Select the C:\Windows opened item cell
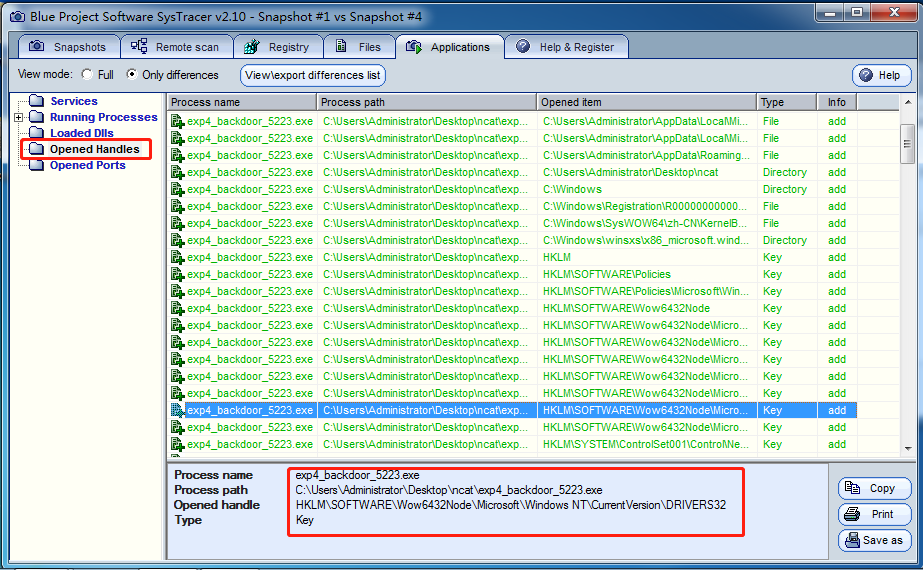923x570 pixels. coord(647,190)
